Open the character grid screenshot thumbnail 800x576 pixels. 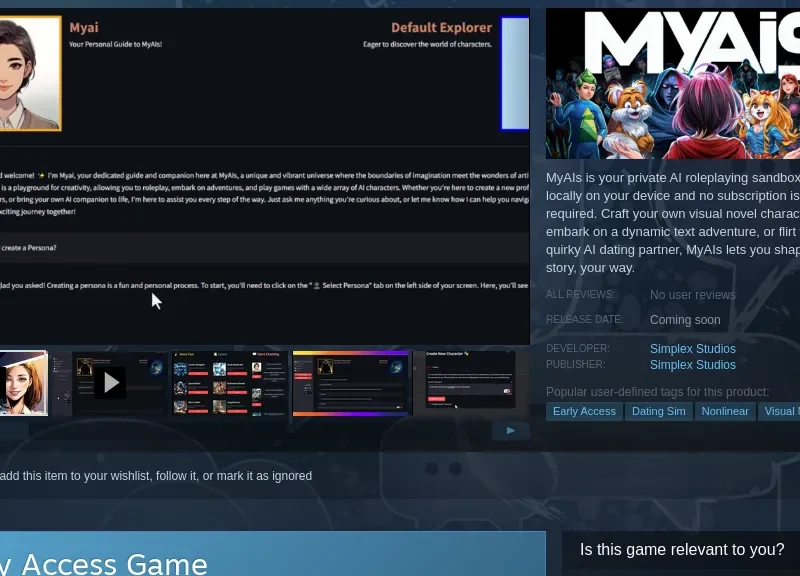pyautogui.click(x=230, y=382)
